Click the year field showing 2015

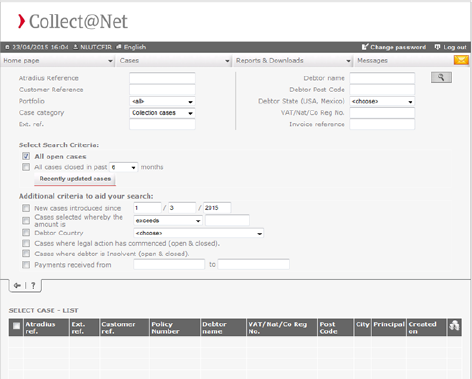(217, 208)
